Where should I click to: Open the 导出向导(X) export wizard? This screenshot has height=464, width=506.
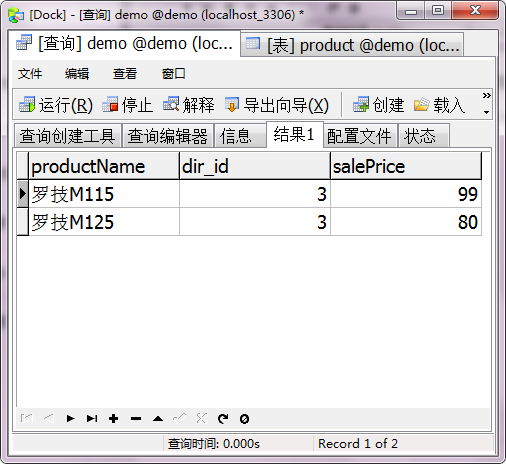pyautogui.click(x=277, y=105)
